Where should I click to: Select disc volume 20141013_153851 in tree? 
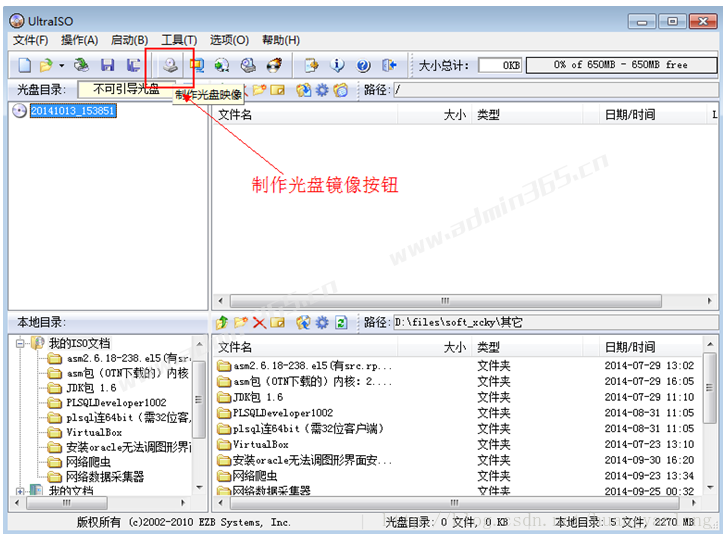(73, 111)
